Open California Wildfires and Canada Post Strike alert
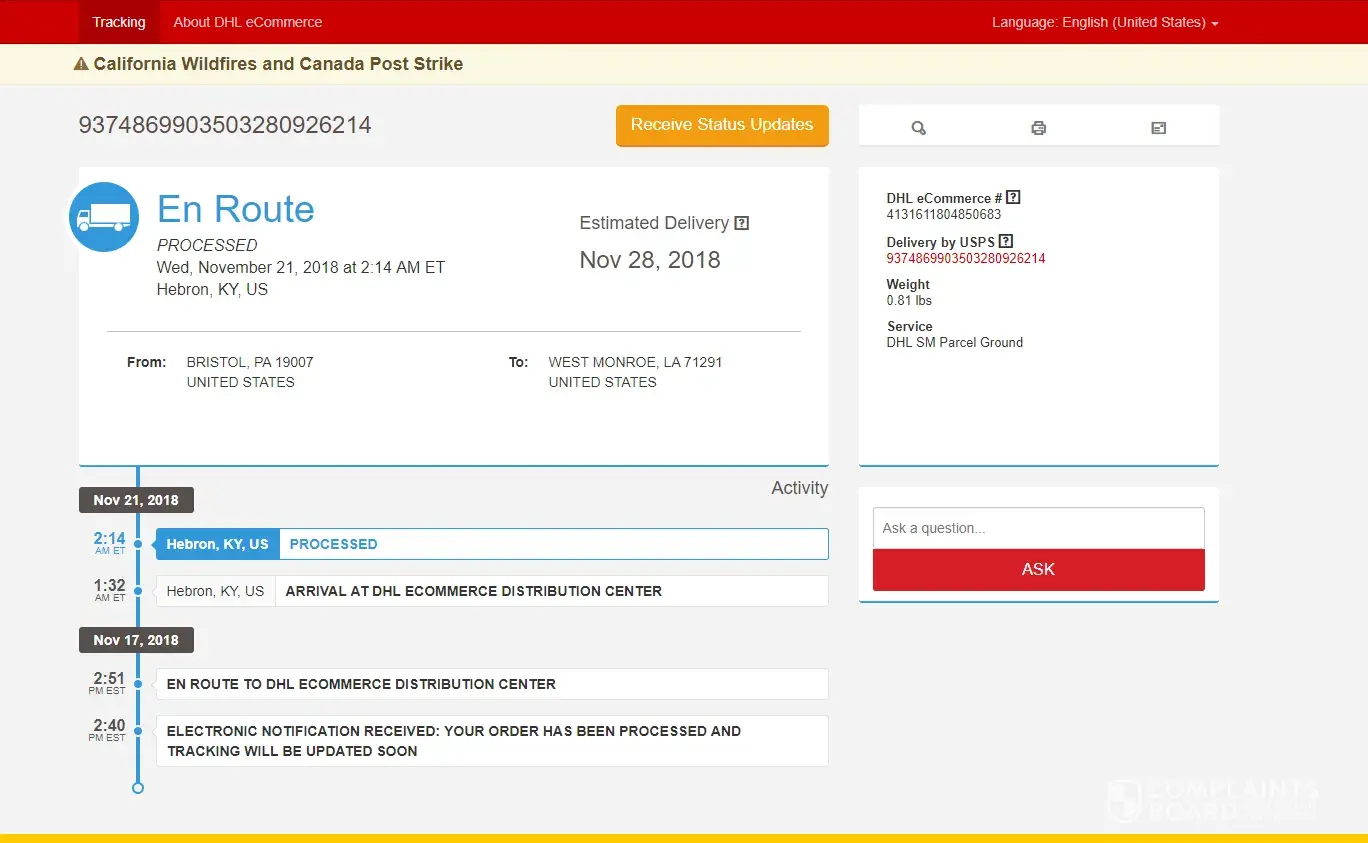The height and width of the screenshot is (843, 1368). coord(278,64)
